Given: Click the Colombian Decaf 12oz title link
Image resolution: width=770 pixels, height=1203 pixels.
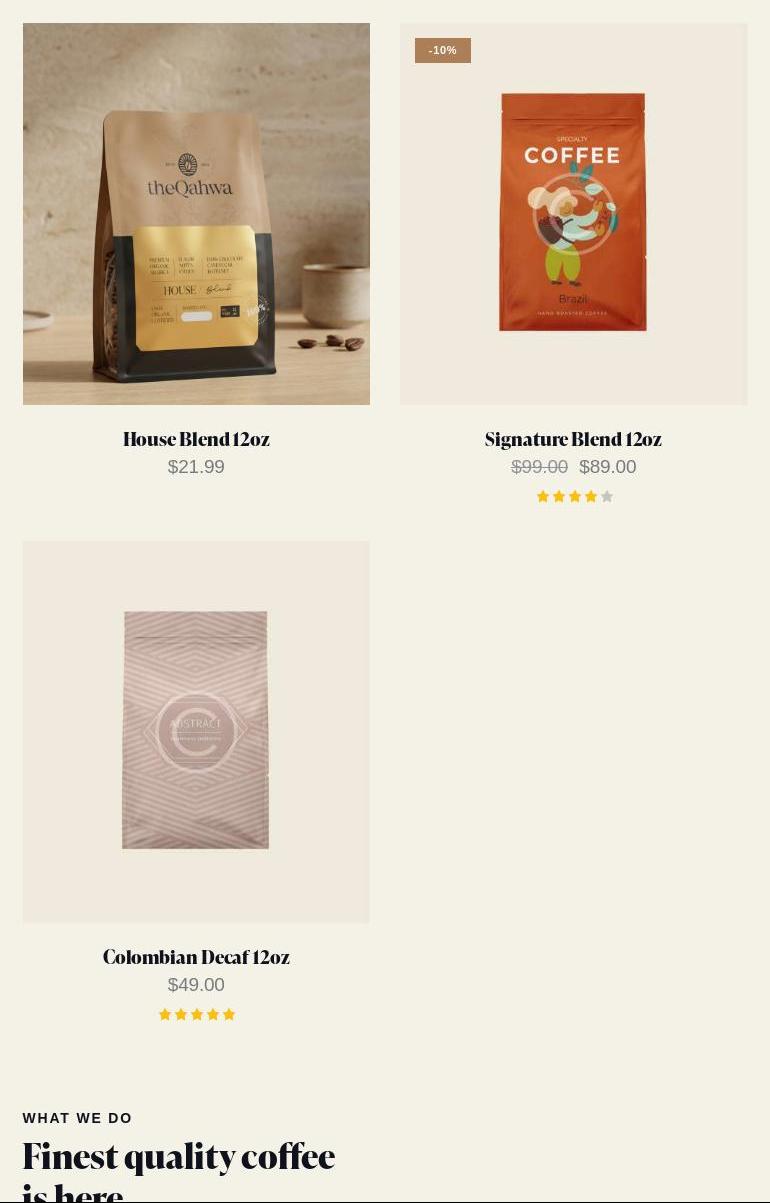Looking at the screenshot, I should (x=196, y=957).
